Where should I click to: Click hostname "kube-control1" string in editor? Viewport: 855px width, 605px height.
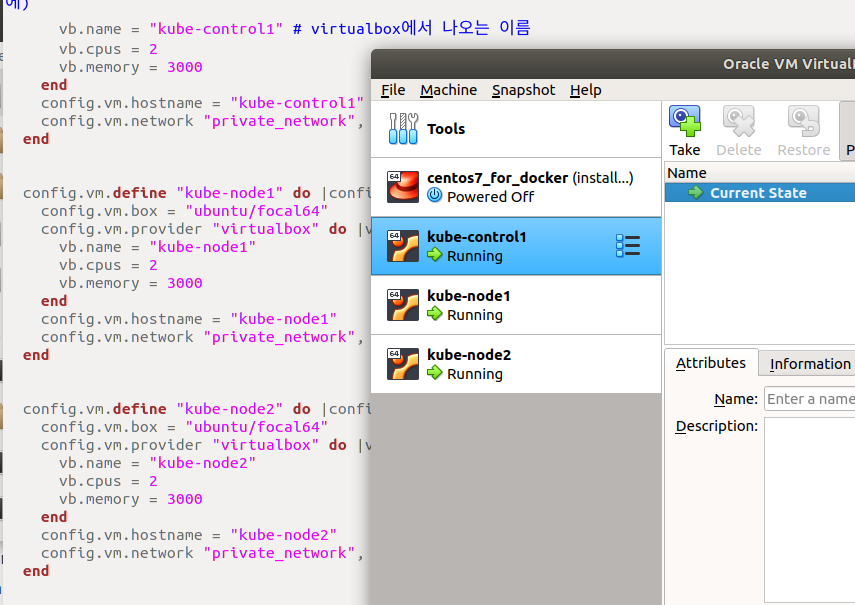(297, 103)
